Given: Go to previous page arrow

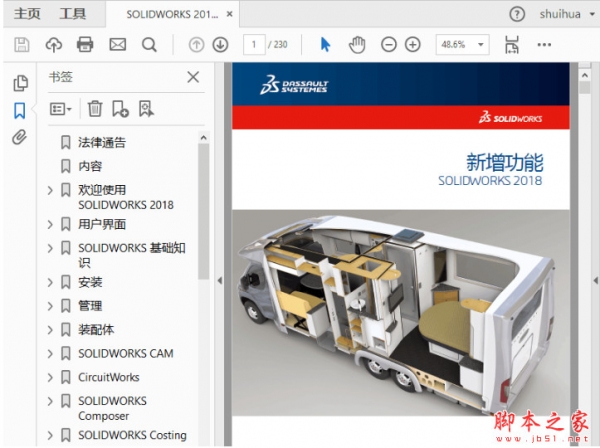Looking at the screenshot, I should [196, 45].
